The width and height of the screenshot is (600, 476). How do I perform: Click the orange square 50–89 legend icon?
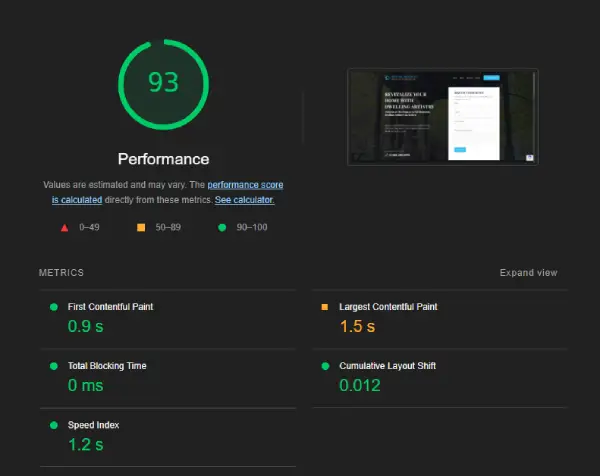pyautogui.click(x=141, y=227)
